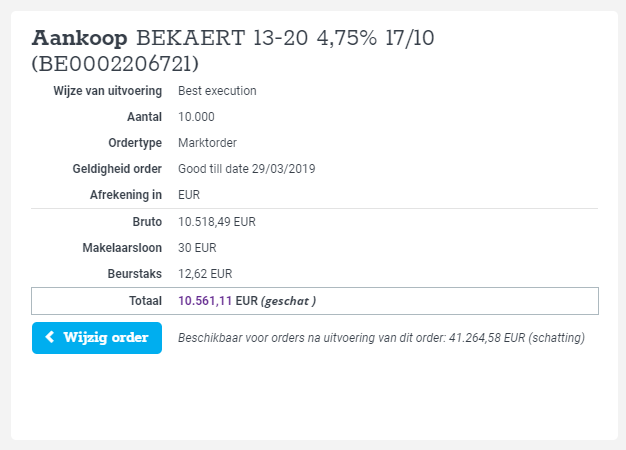Click the Totaal row label
Image resolution: width=626 pixels, height=450 pixels.
(x=145, y=301)
